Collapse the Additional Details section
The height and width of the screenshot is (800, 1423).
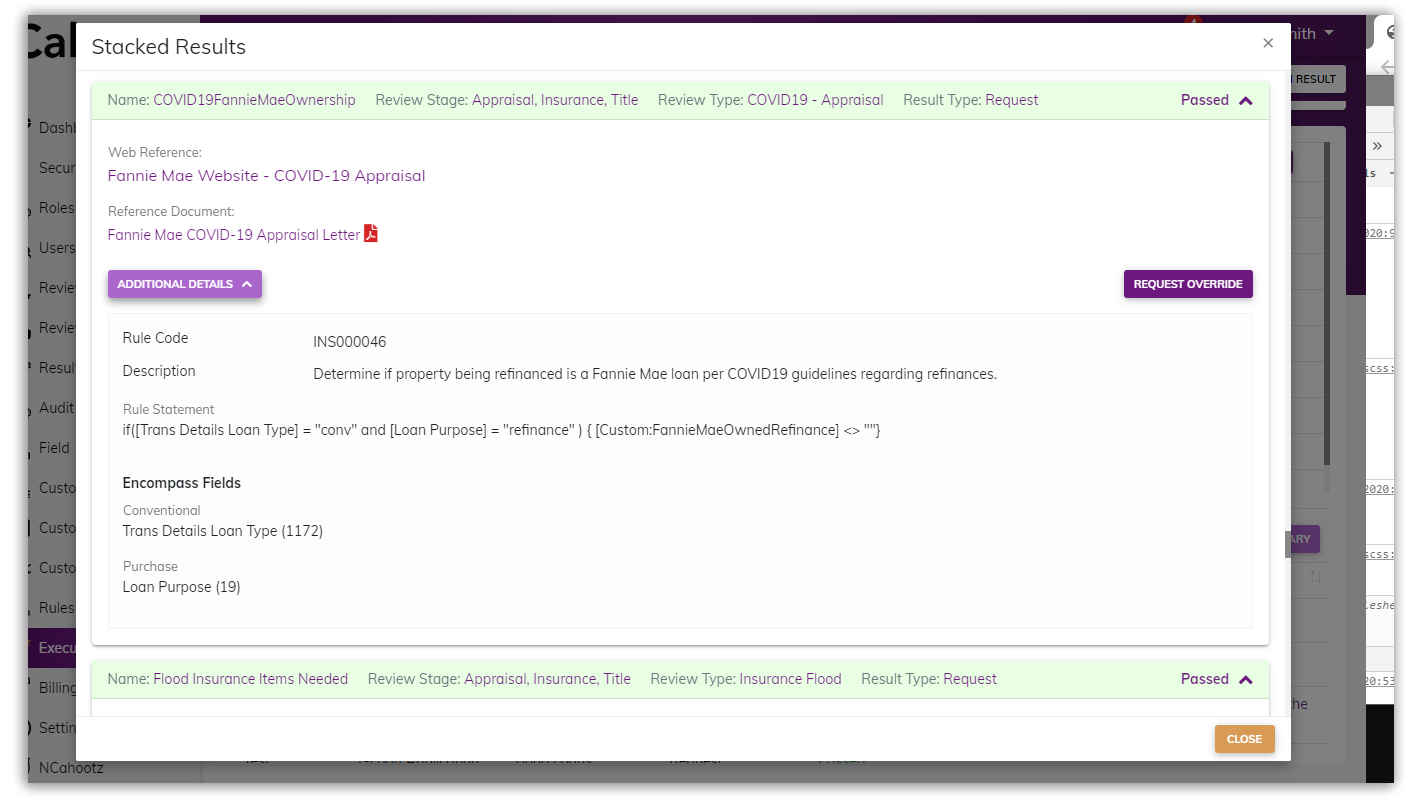click(185, 284)
